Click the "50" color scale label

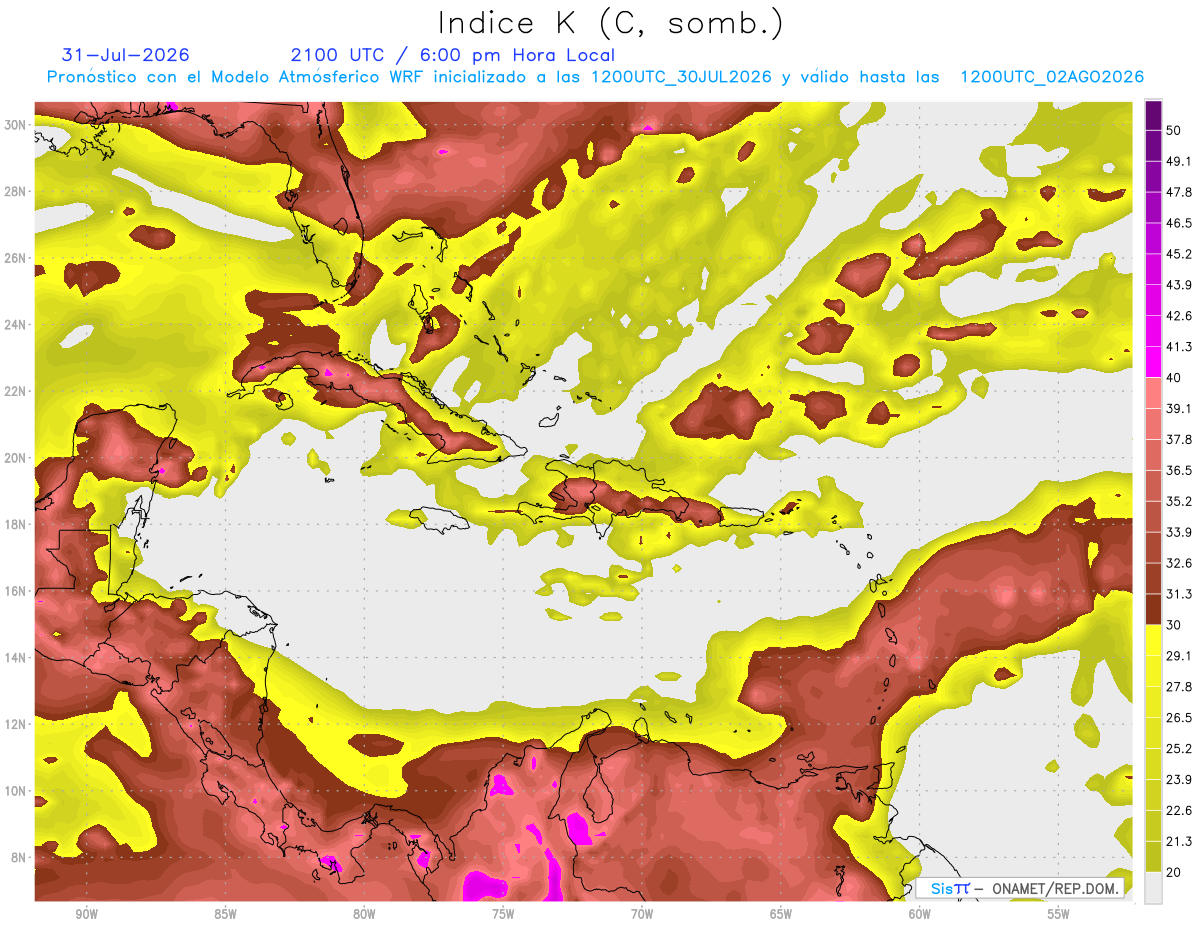click(x=1174, y=131)
